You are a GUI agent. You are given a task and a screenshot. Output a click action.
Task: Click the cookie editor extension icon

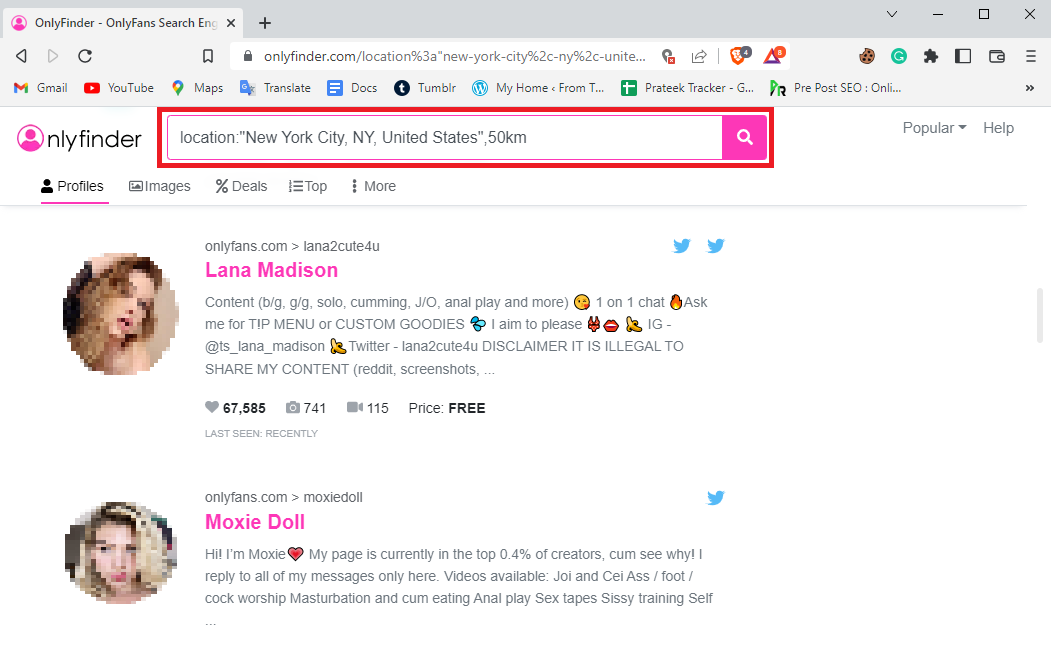(x=867, y=57)
